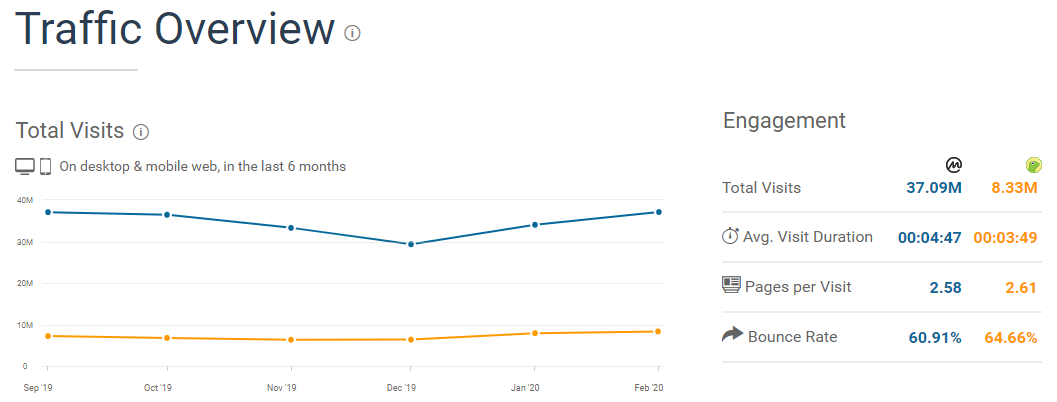The height and width of the screenshot is (402, 1057).
Task: Open the info tooltip next to Total Visits heading
Action: click(141, 132)
